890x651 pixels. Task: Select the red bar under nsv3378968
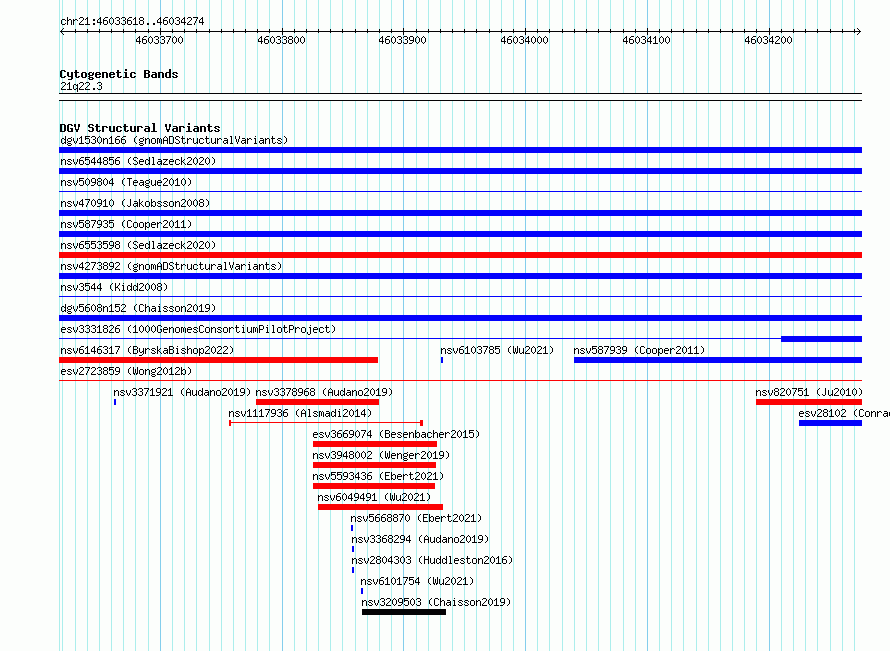(317, 402)
